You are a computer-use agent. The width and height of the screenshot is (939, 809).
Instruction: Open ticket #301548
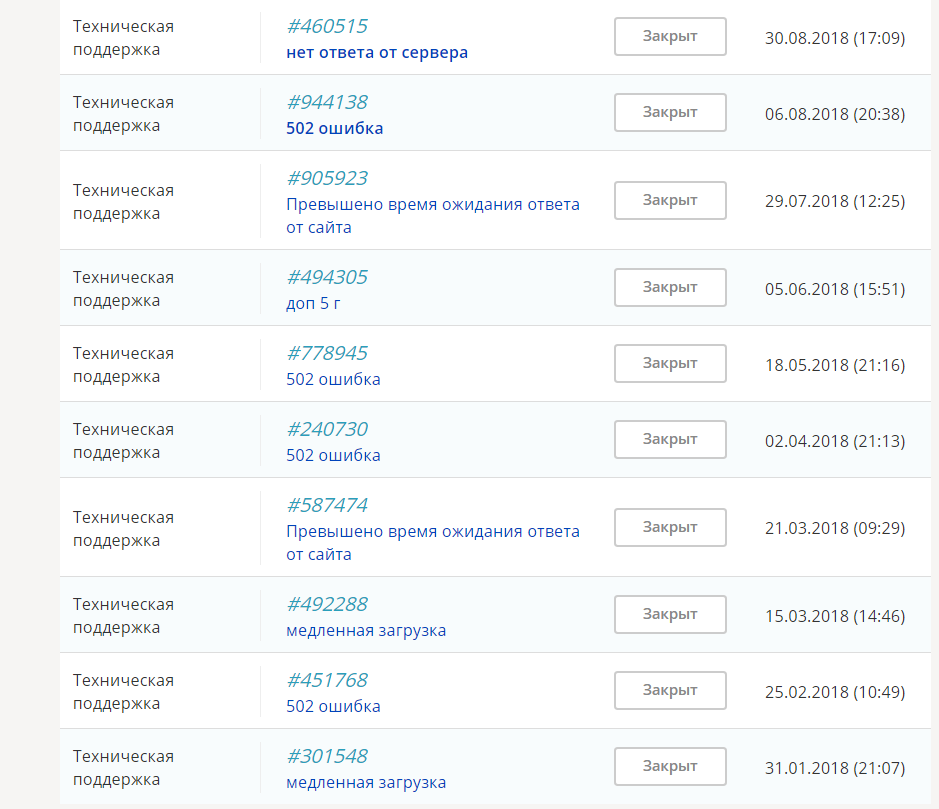pyautogui.click(x=327, y=756)
